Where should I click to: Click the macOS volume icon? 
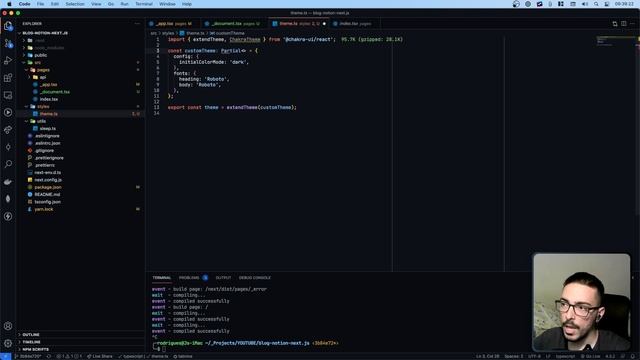click(584, 4)
